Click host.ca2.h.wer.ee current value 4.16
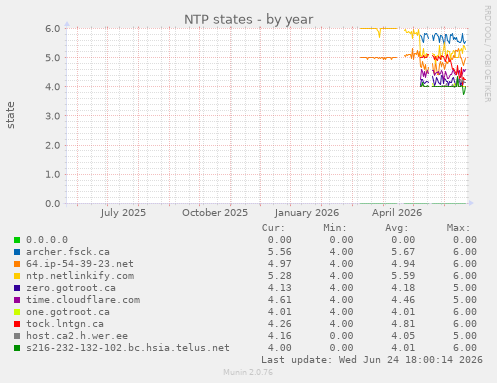 280,336
